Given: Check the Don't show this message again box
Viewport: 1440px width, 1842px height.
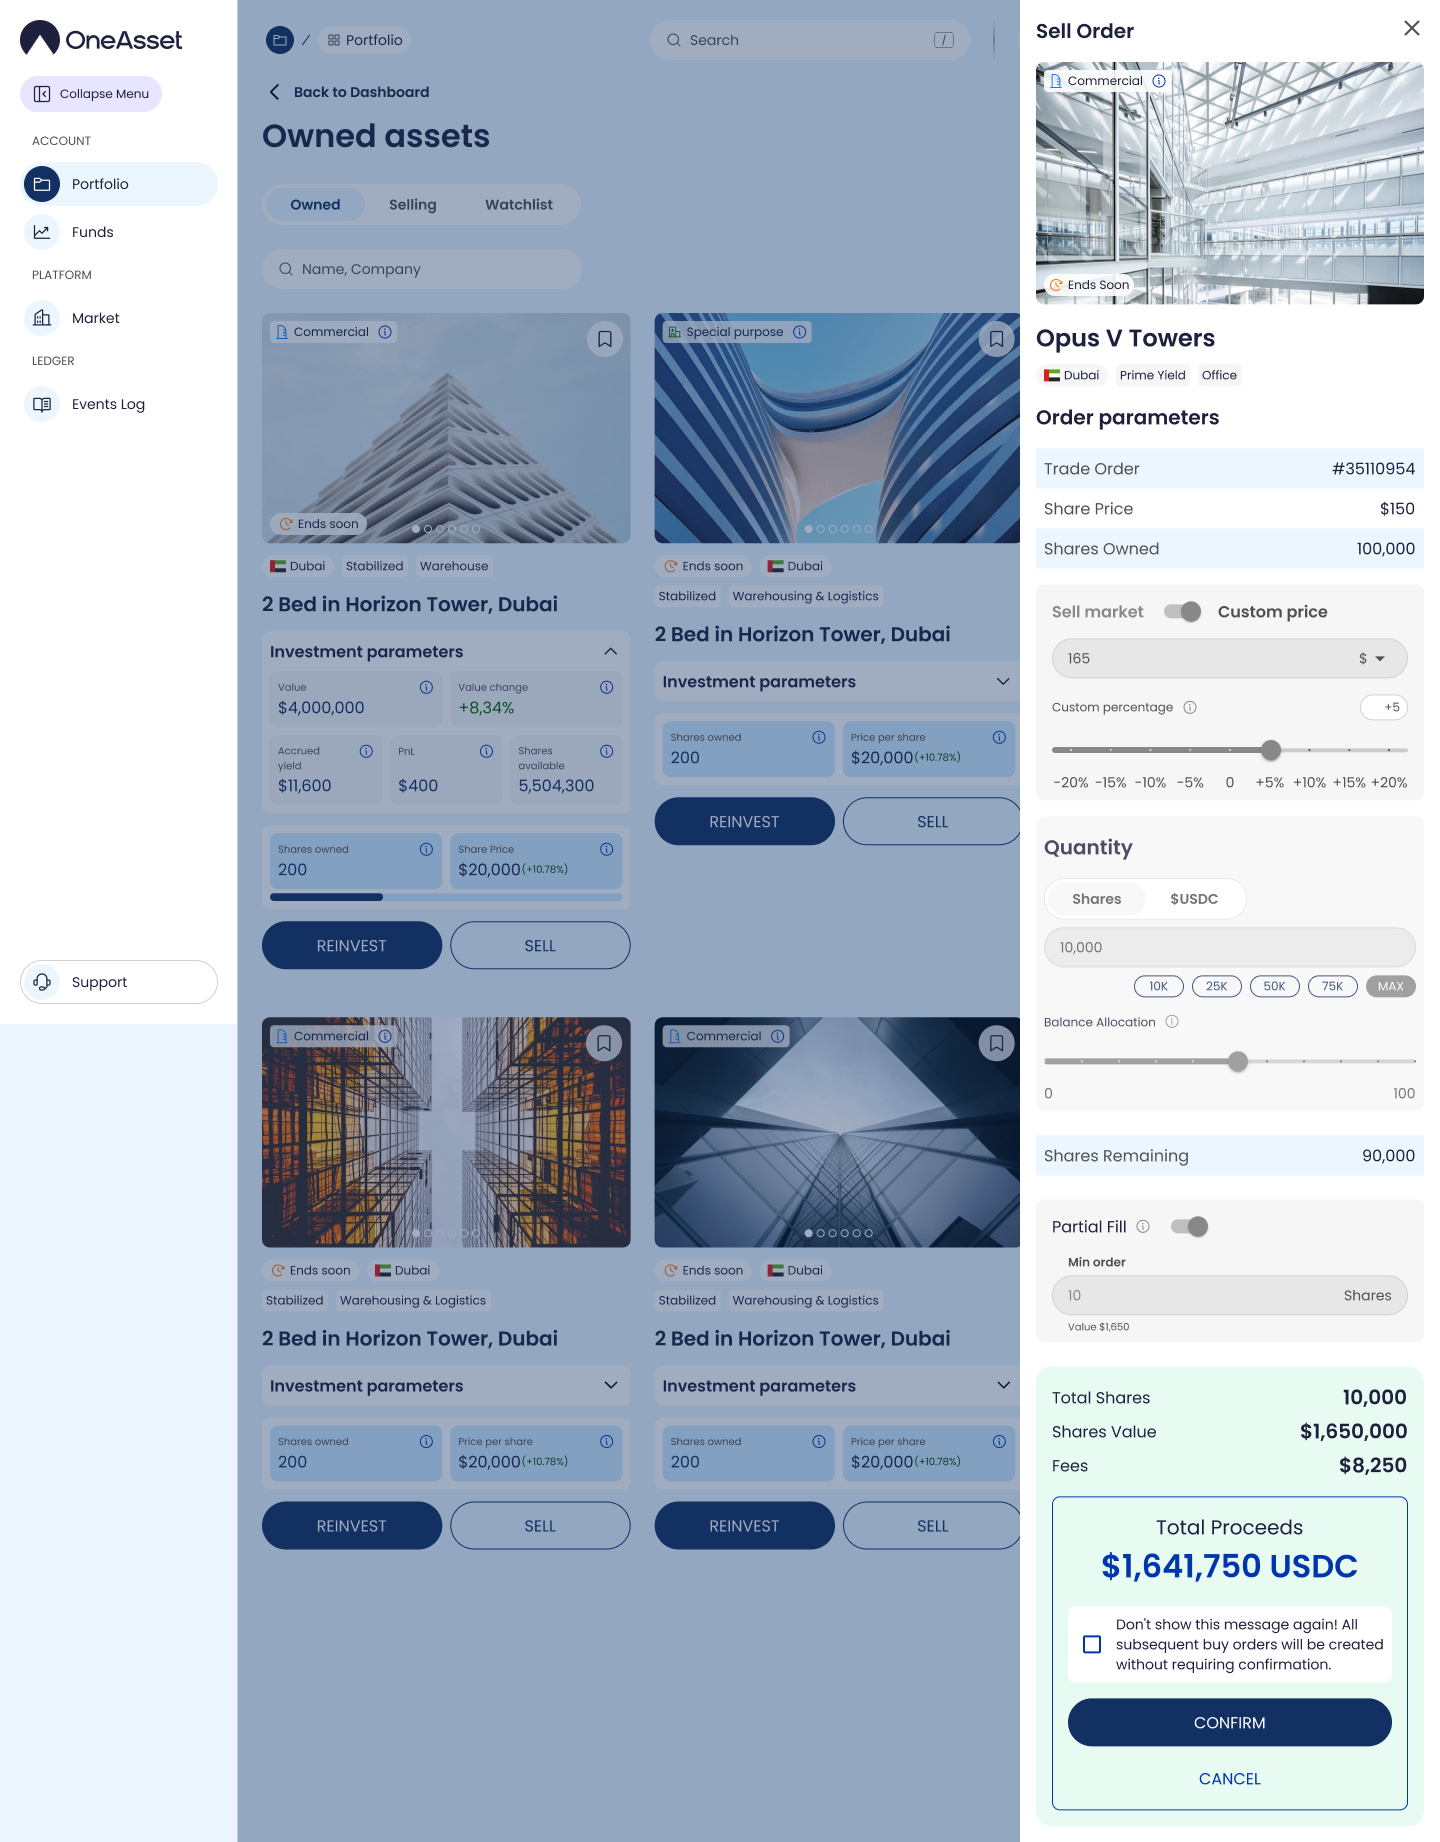Looking at the screenshot, I should coord(1092,1644).
